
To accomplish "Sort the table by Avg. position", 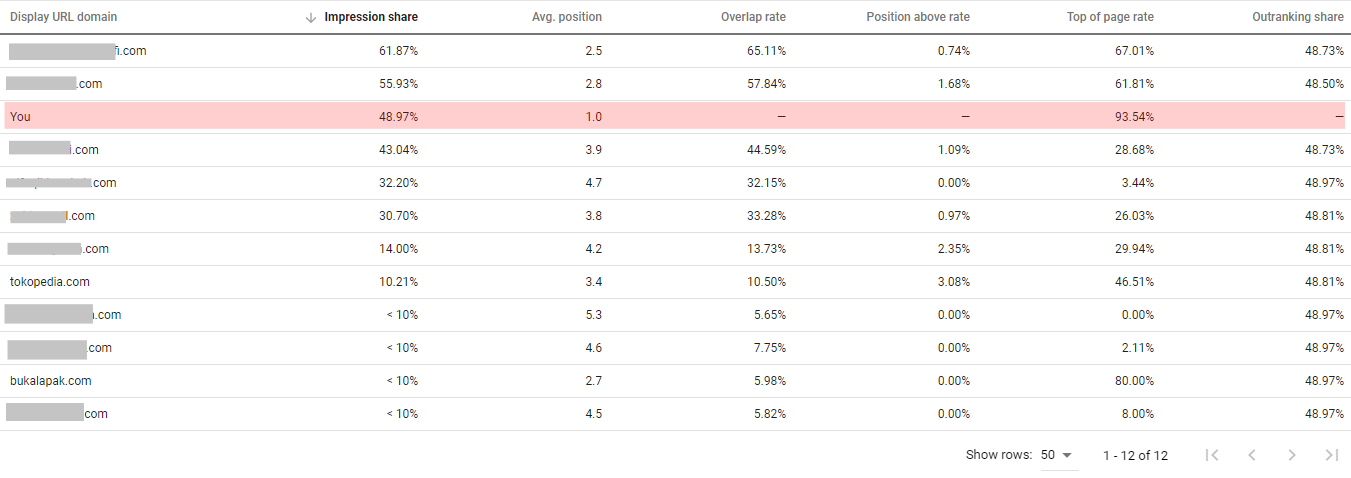I will [567, 17].
